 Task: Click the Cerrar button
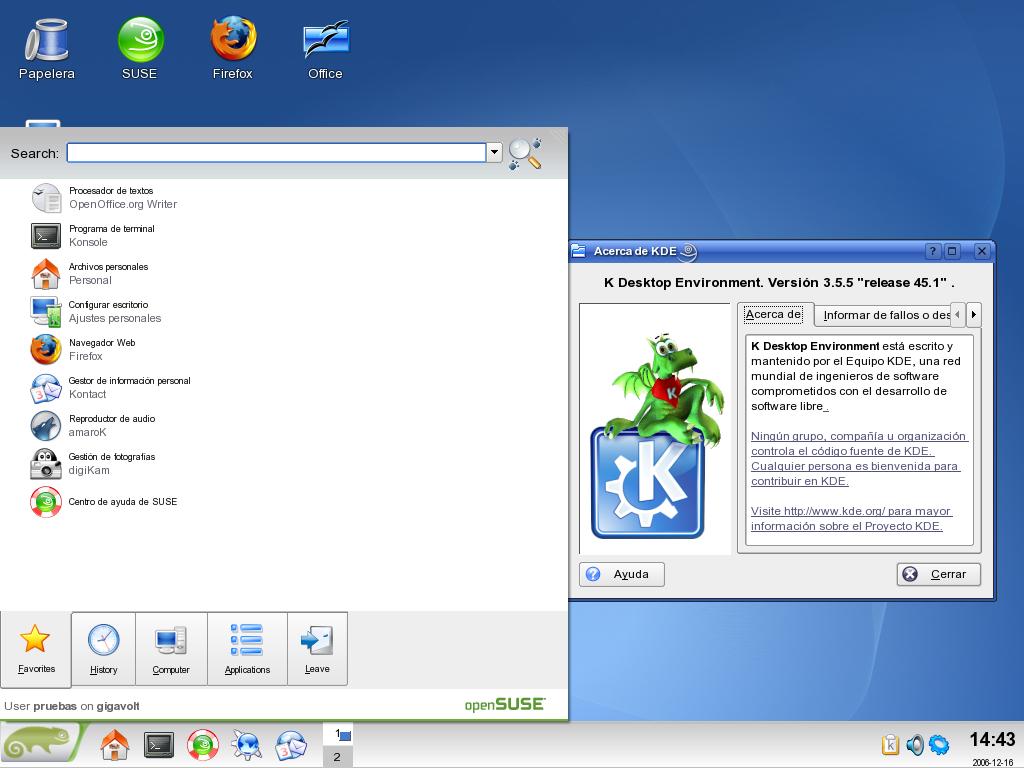point(938,574)
